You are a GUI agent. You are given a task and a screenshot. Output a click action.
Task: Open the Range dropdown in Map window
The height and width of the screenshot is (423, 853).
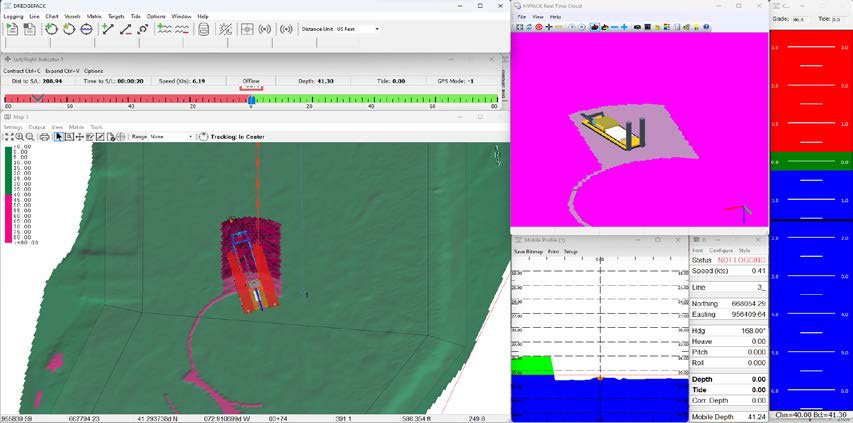pos(171,137)
